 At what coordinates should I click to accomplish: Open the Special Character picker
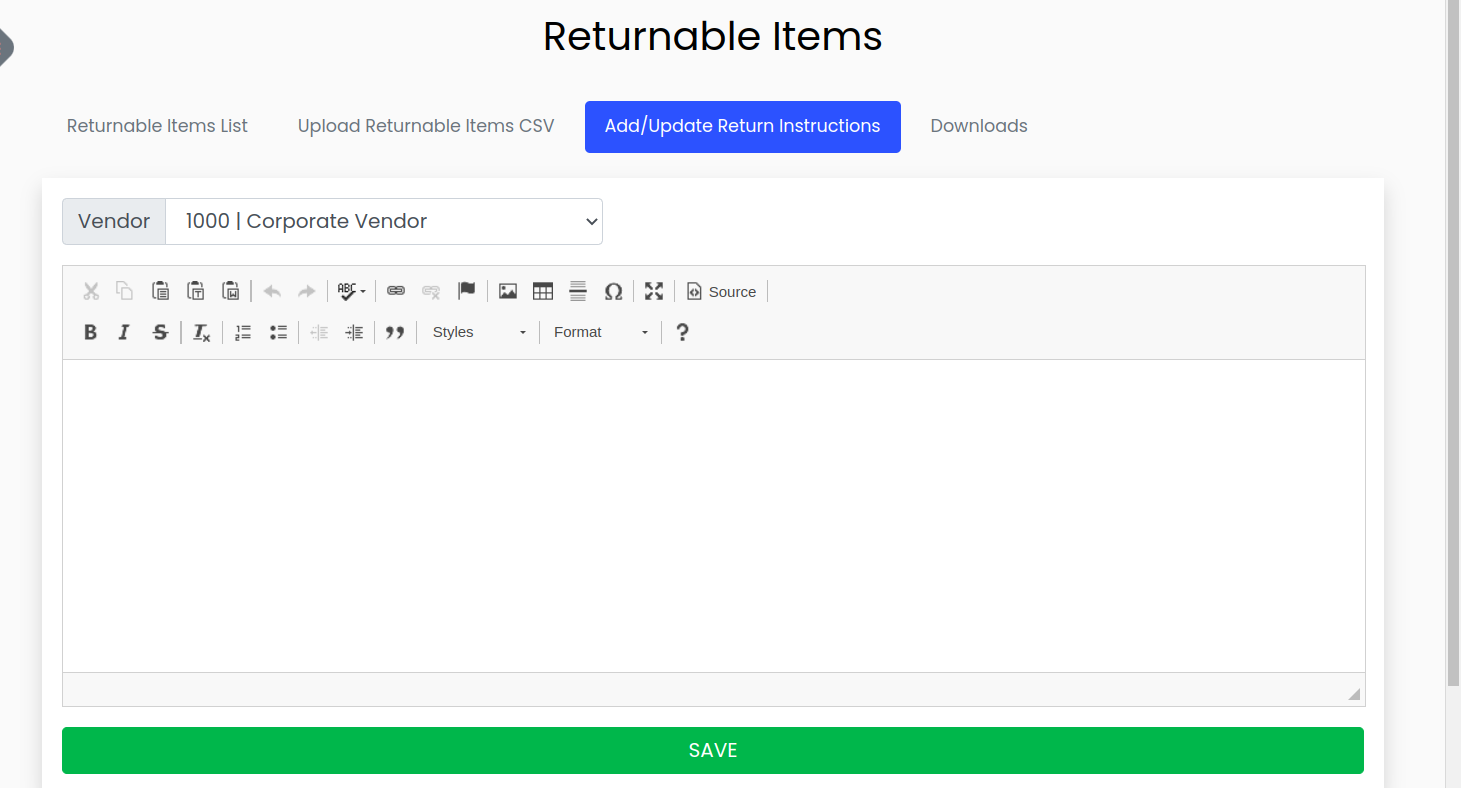tap(613, 291)
